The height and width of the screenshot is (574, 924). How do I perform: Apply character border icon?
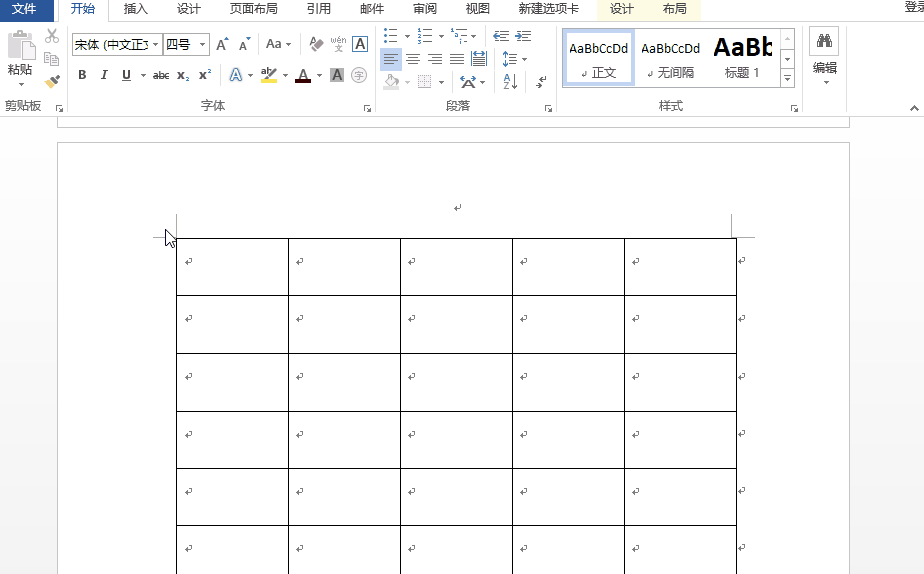click(359, 44)
